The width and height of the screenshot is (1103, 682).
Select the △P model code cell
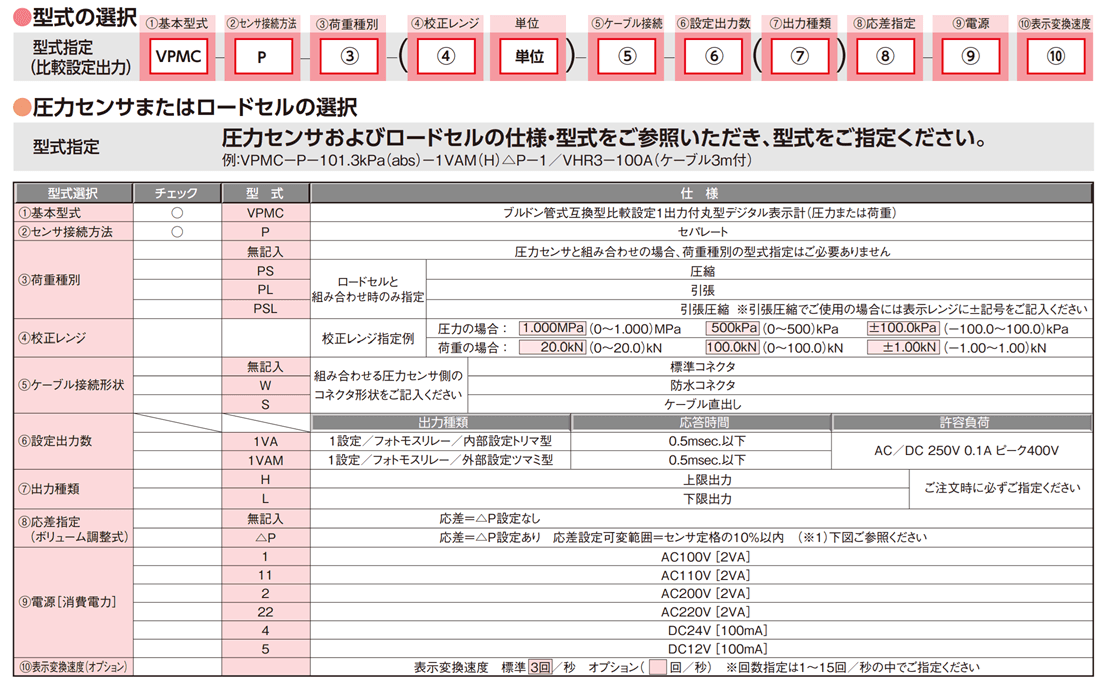click(265, 538)
